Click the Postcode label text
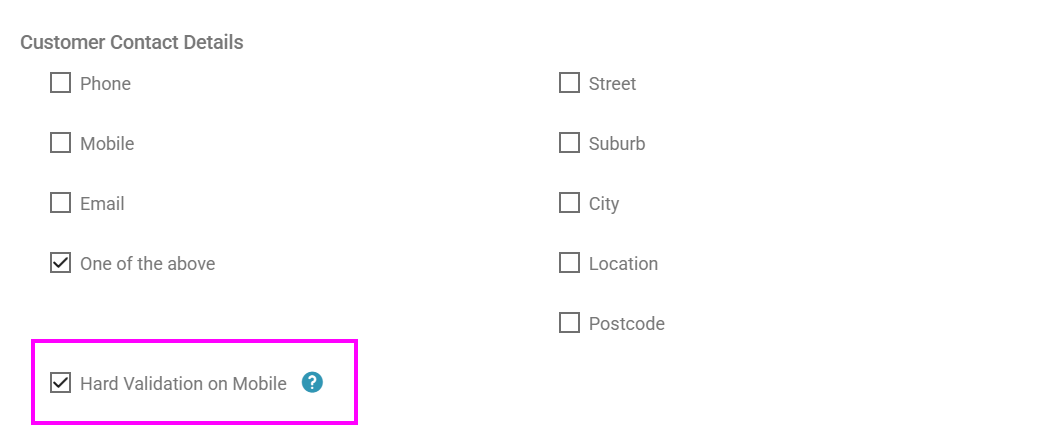 [627, 324]
